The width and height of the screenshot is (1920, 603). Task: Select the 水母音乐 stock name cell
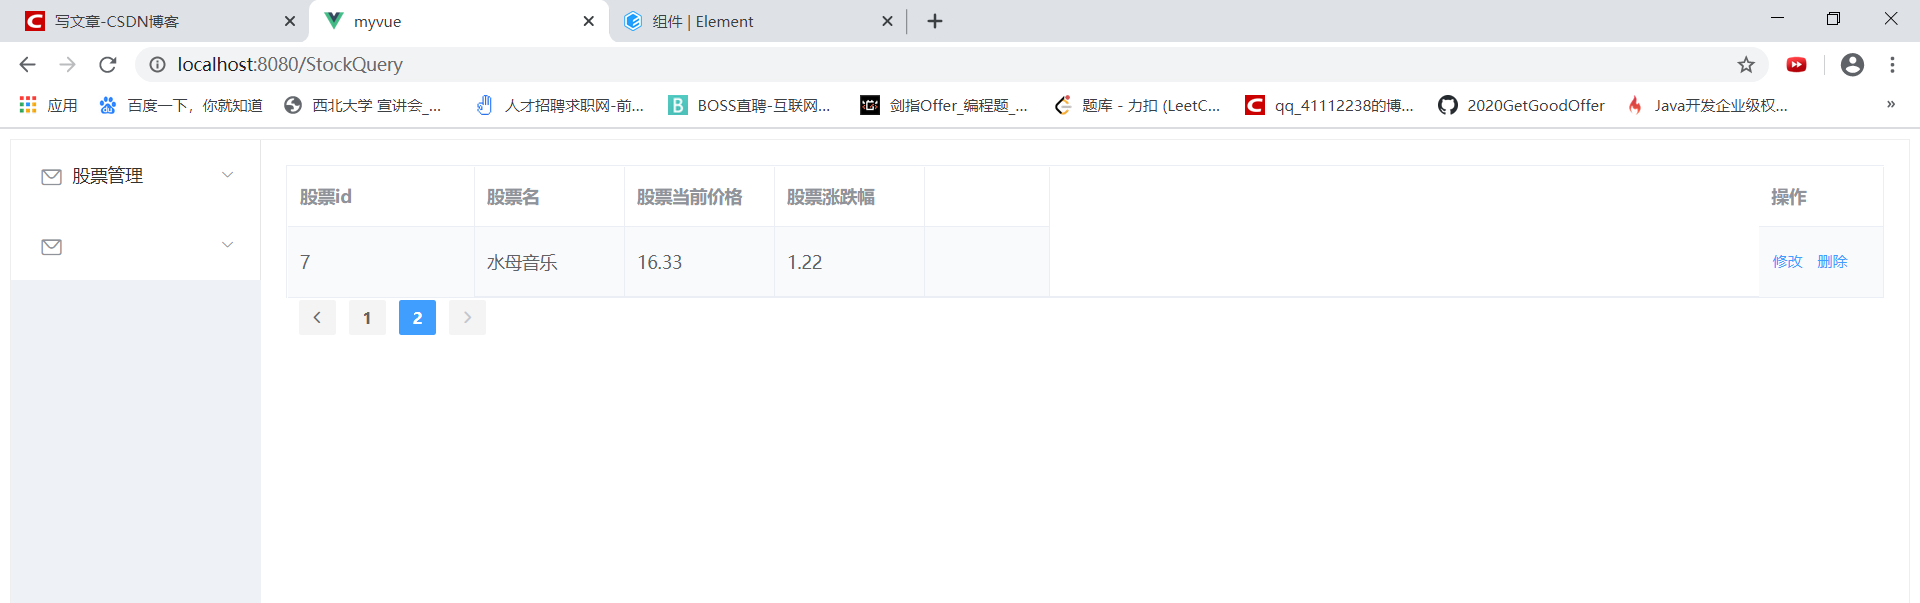[x=549, y=262]
